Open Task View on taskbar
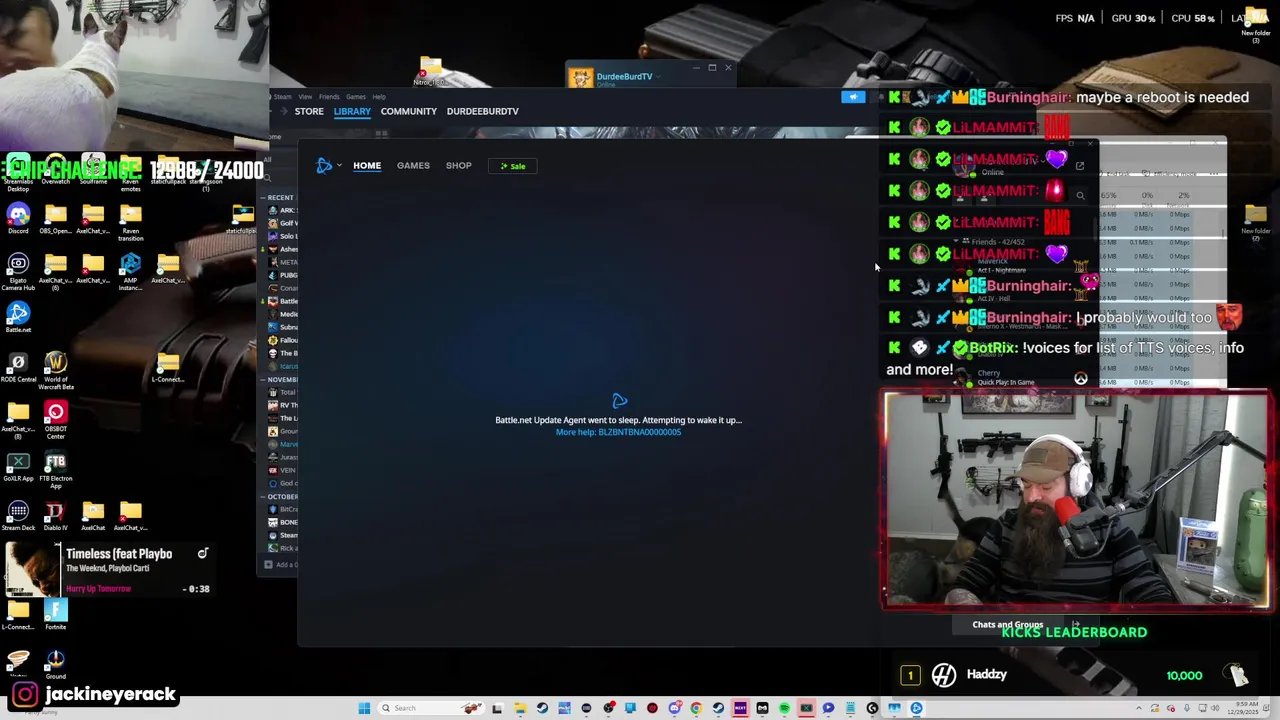Image resolution: width=1280 pixels, height=720 pixels. (x=497, y=708)
